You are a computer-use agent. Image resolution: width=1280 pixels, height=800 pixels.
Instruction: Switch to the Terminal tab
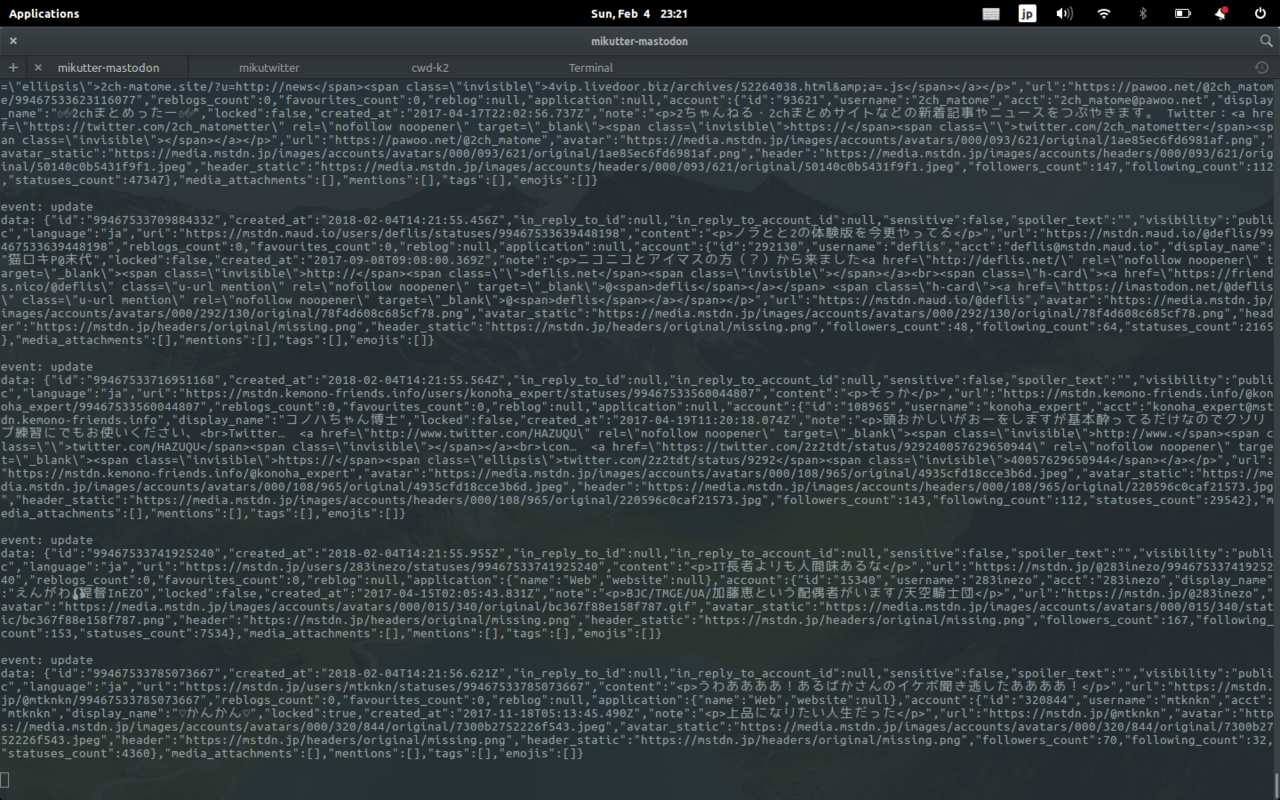pyautogui.click(x=590, y=68)
